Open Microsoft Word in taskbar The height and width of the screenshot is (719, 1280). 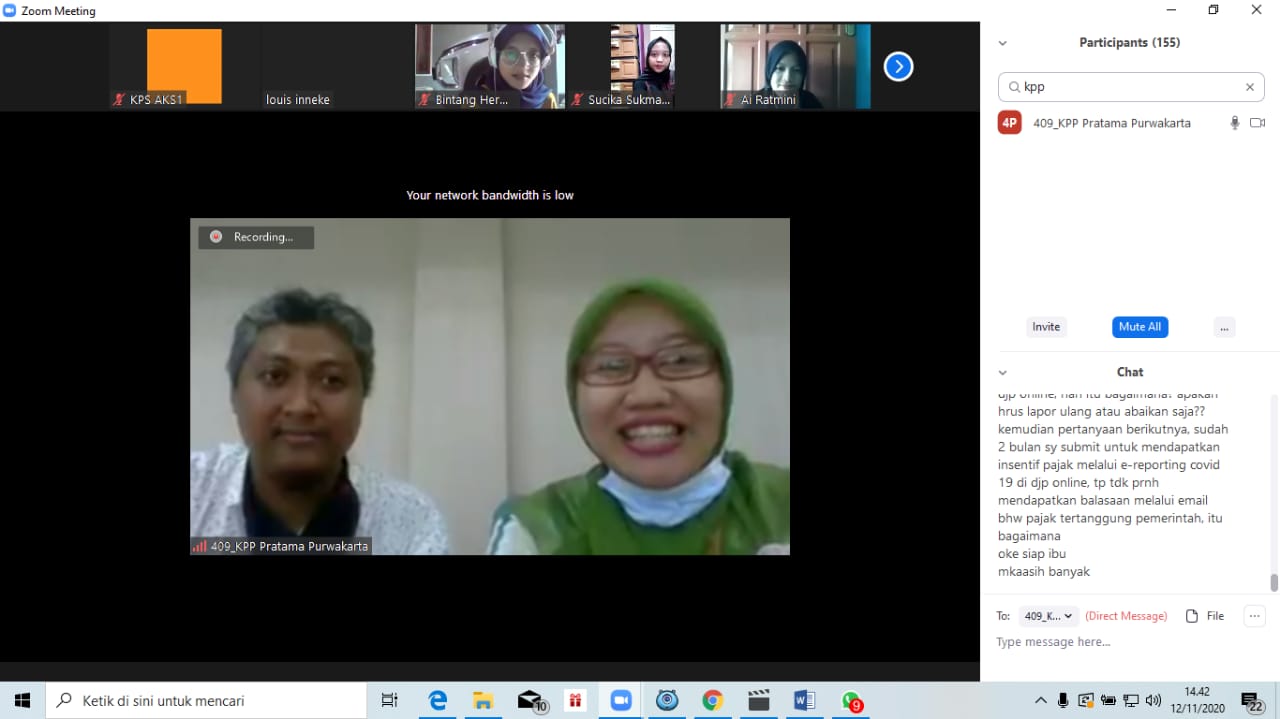(804, 701)
